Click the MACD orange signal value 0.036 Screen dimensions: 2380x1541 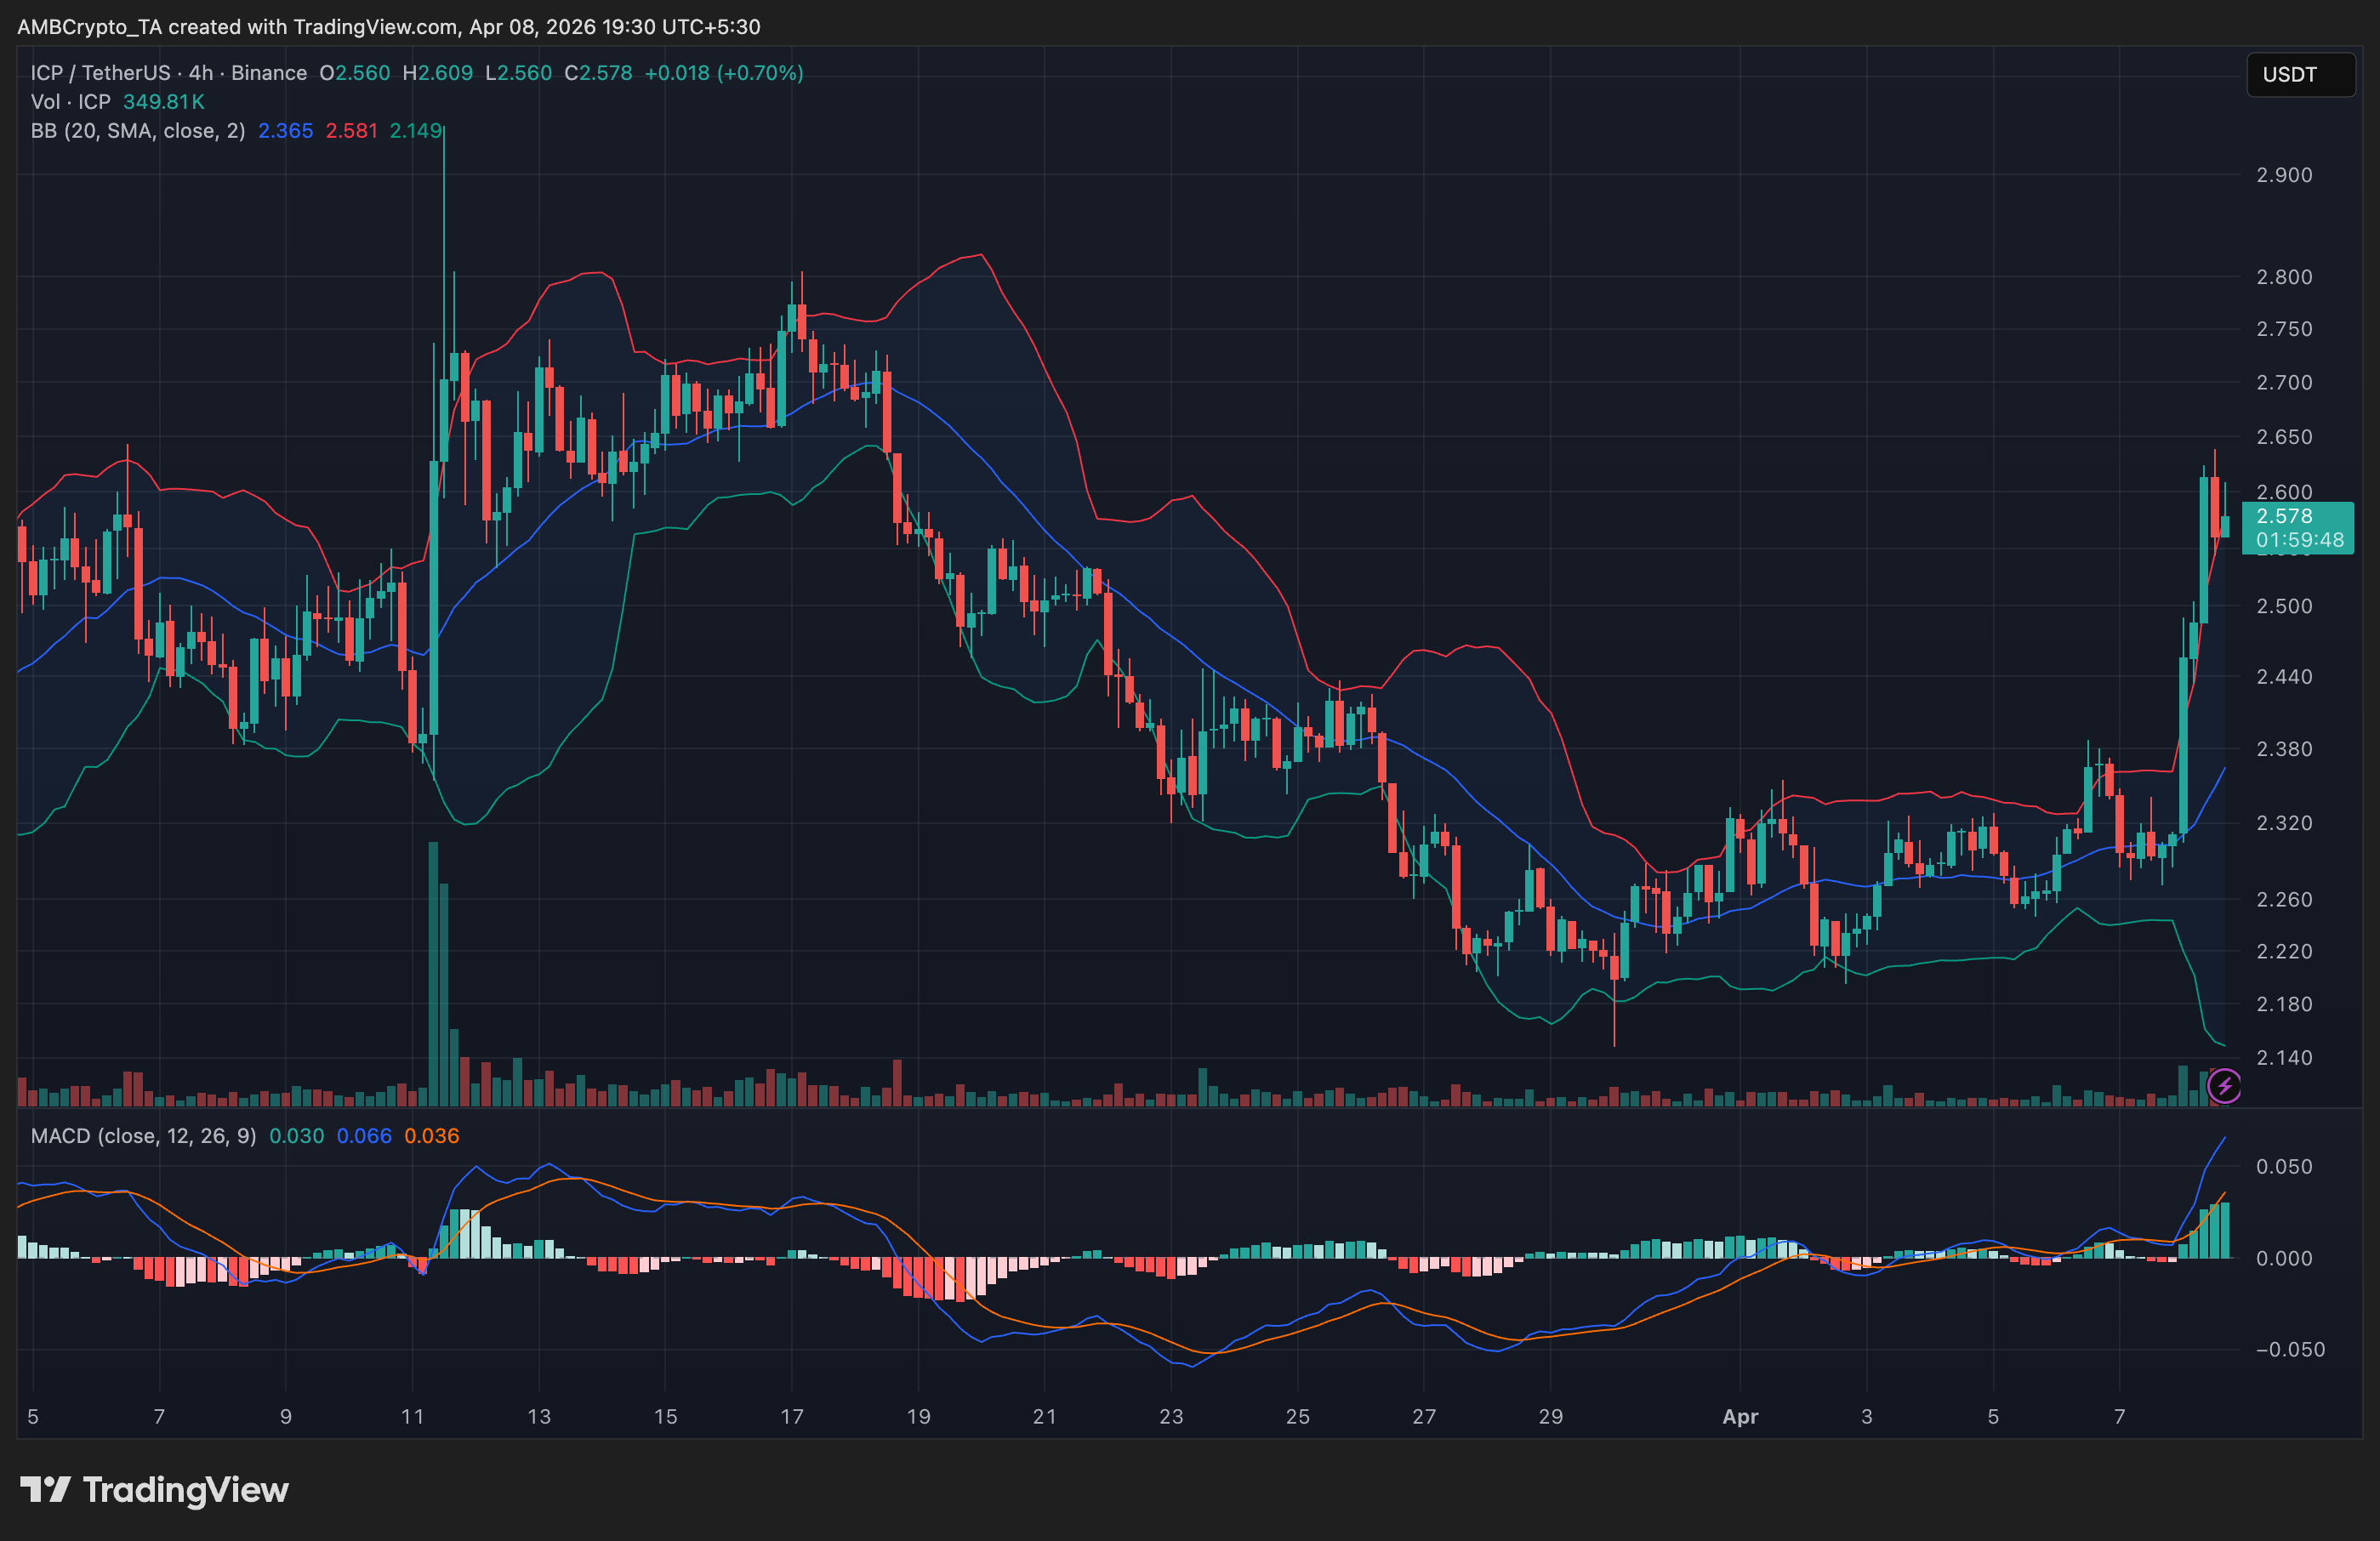tap(431, 1136)
